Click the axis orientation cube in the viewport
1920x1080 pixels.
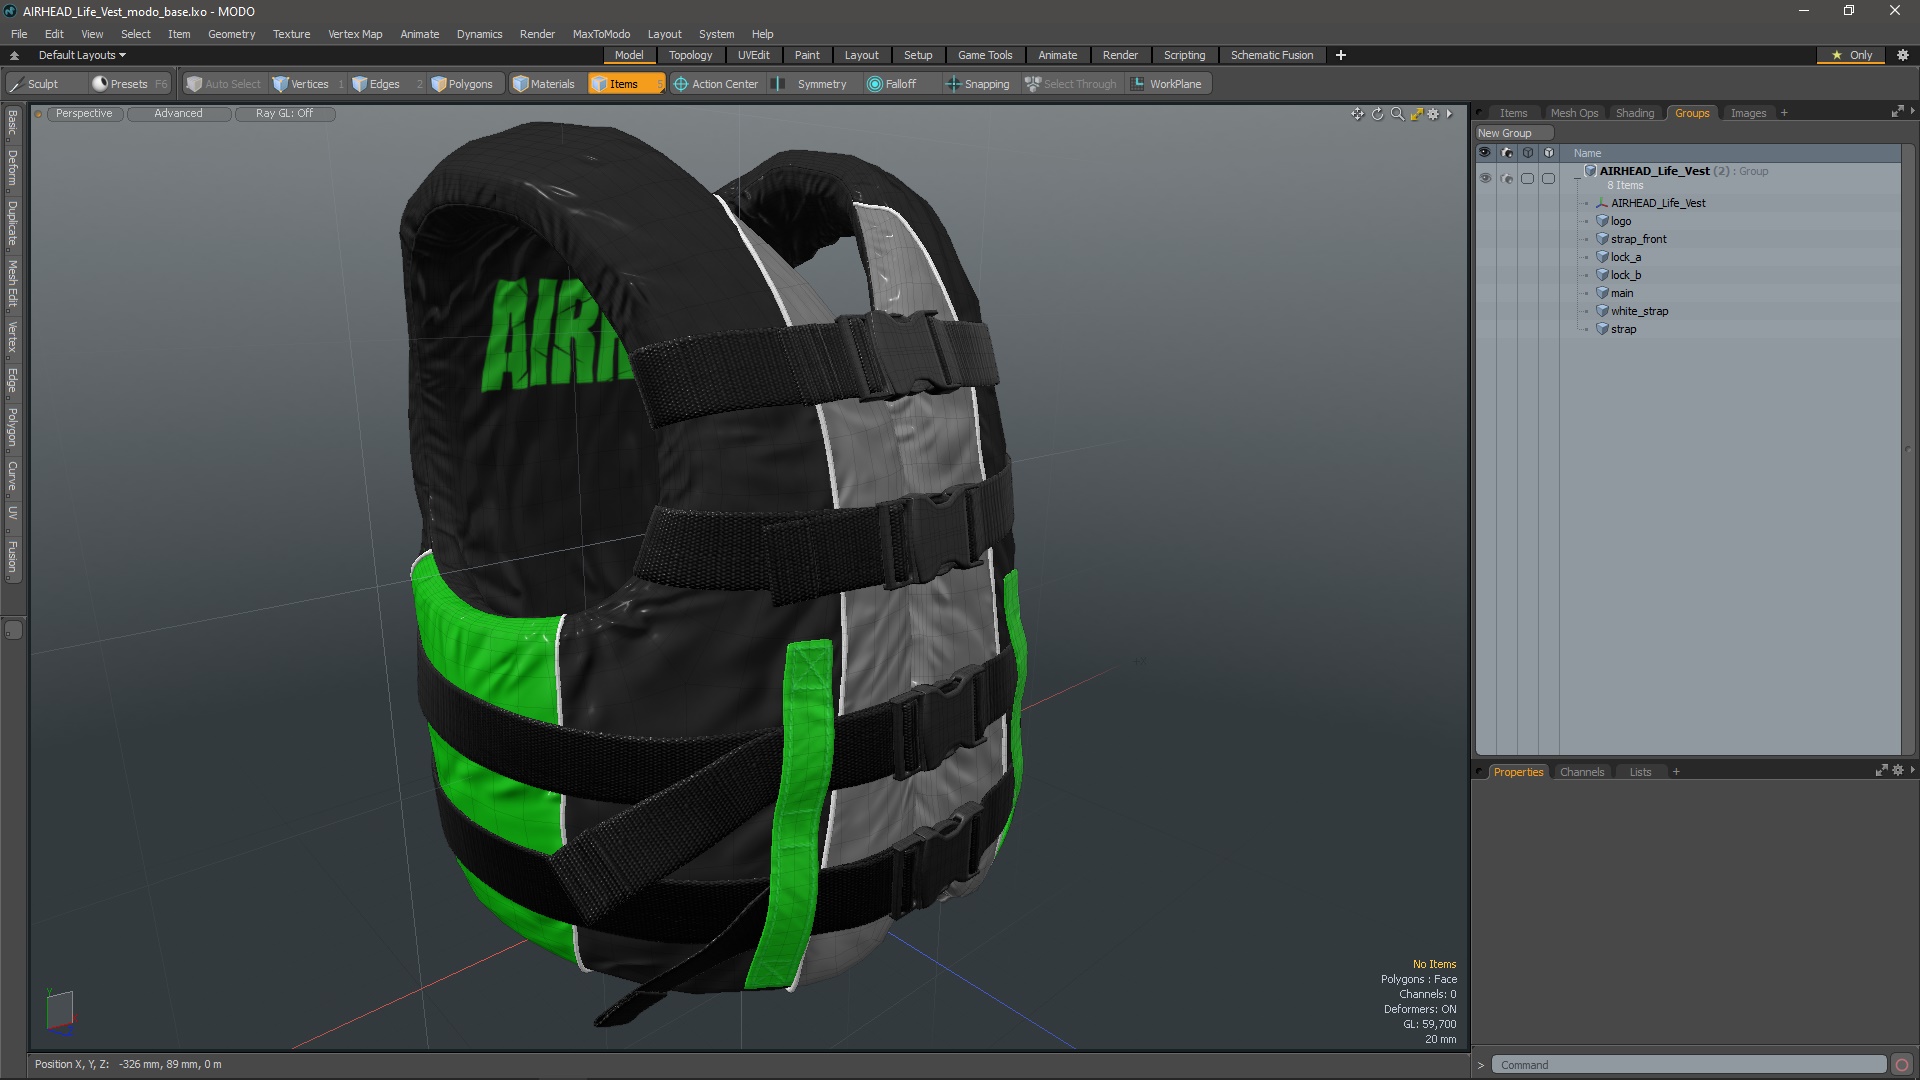pyautogui.click(x=60, y=1009)
